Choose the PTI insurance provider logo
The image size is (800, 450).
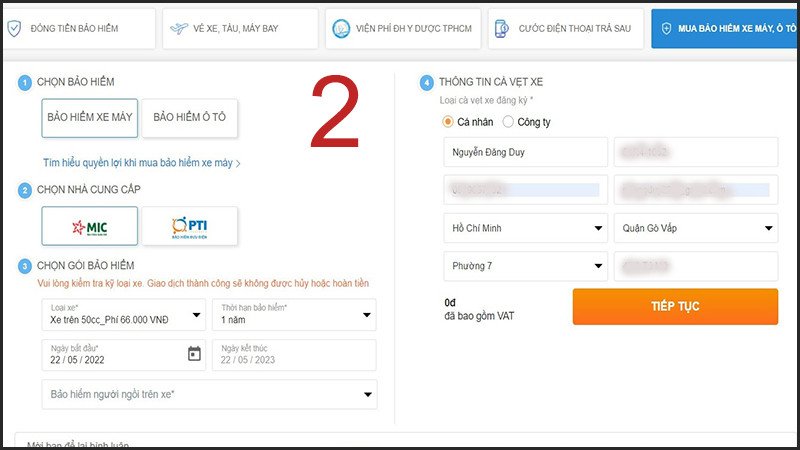pos(189,226)
